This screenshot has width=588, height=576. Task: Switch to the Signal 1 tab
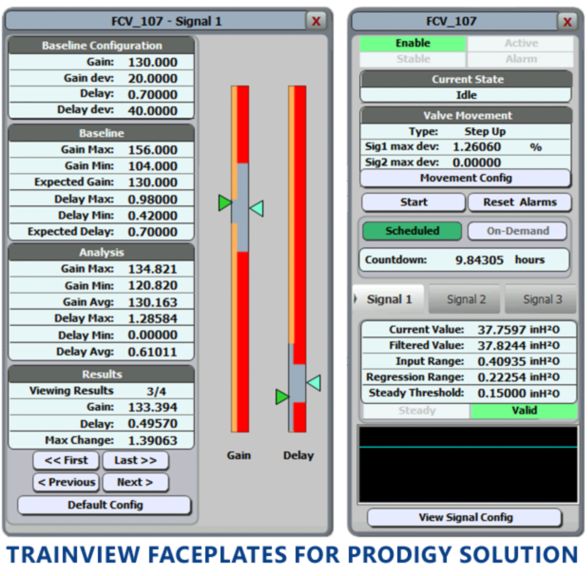[389, 299]
